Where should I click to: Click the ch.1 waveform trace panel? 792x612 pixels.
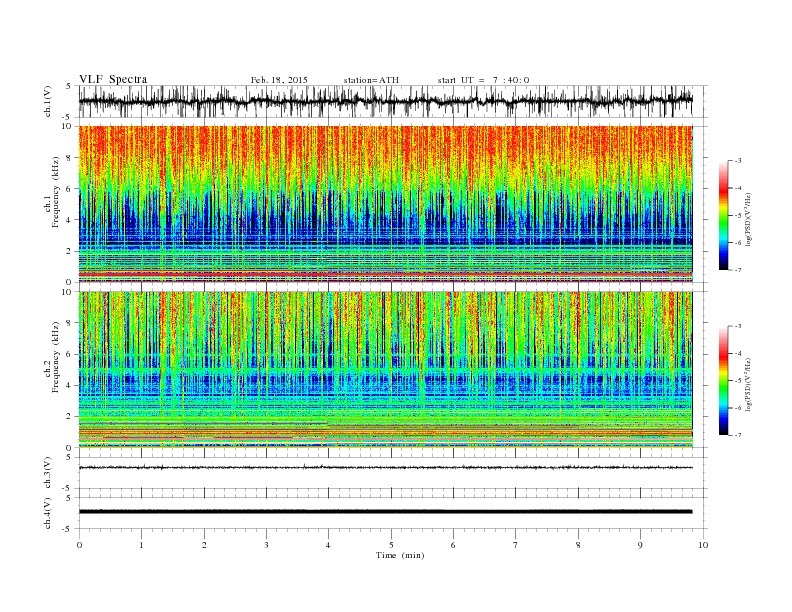tap(393, 101)
